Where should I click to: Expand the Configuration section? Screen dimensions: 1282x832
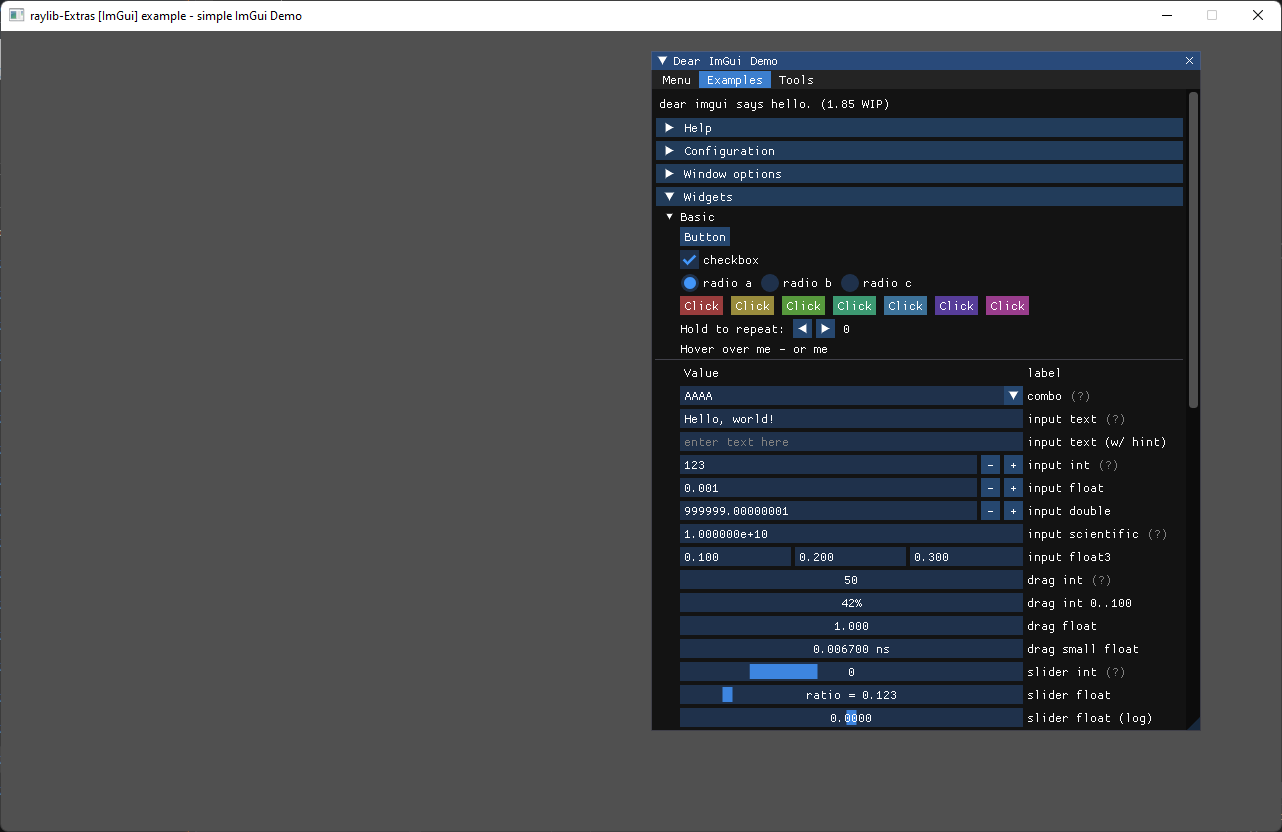click(x=729, y=151)
